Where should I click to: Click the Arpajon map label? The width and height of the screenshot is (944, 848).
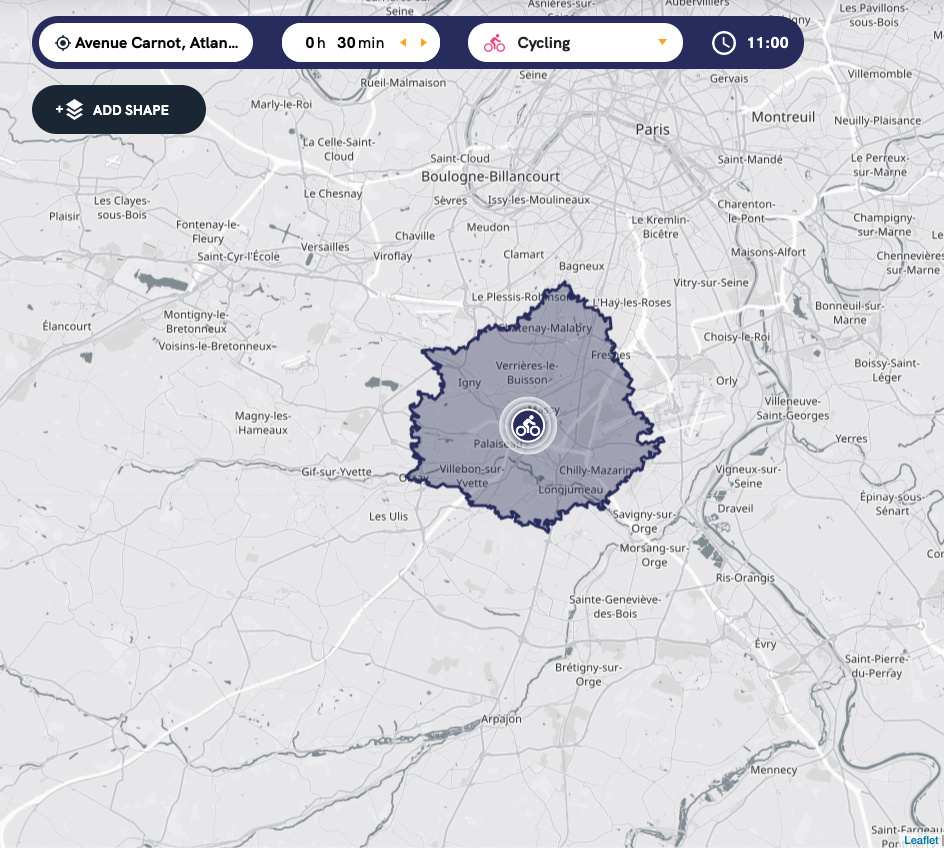502,719
